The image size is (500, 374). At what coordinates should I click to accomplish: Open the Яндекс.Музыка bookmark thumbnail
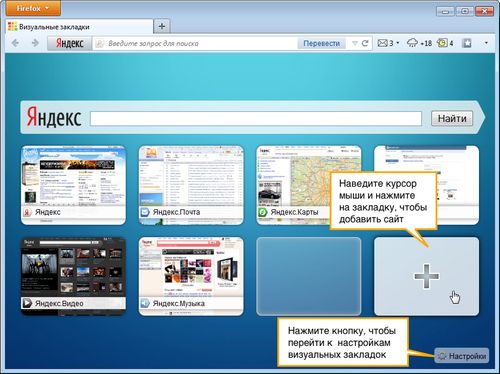click(191, 276)
